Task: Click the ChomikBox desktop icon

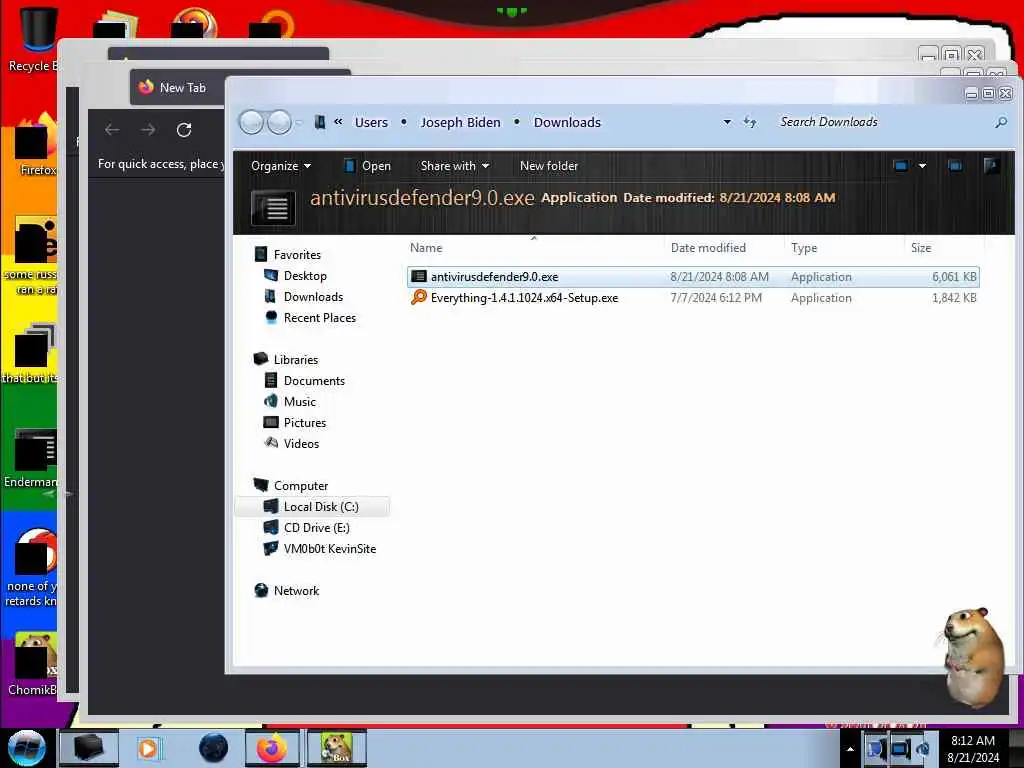Action: point(32,664)
